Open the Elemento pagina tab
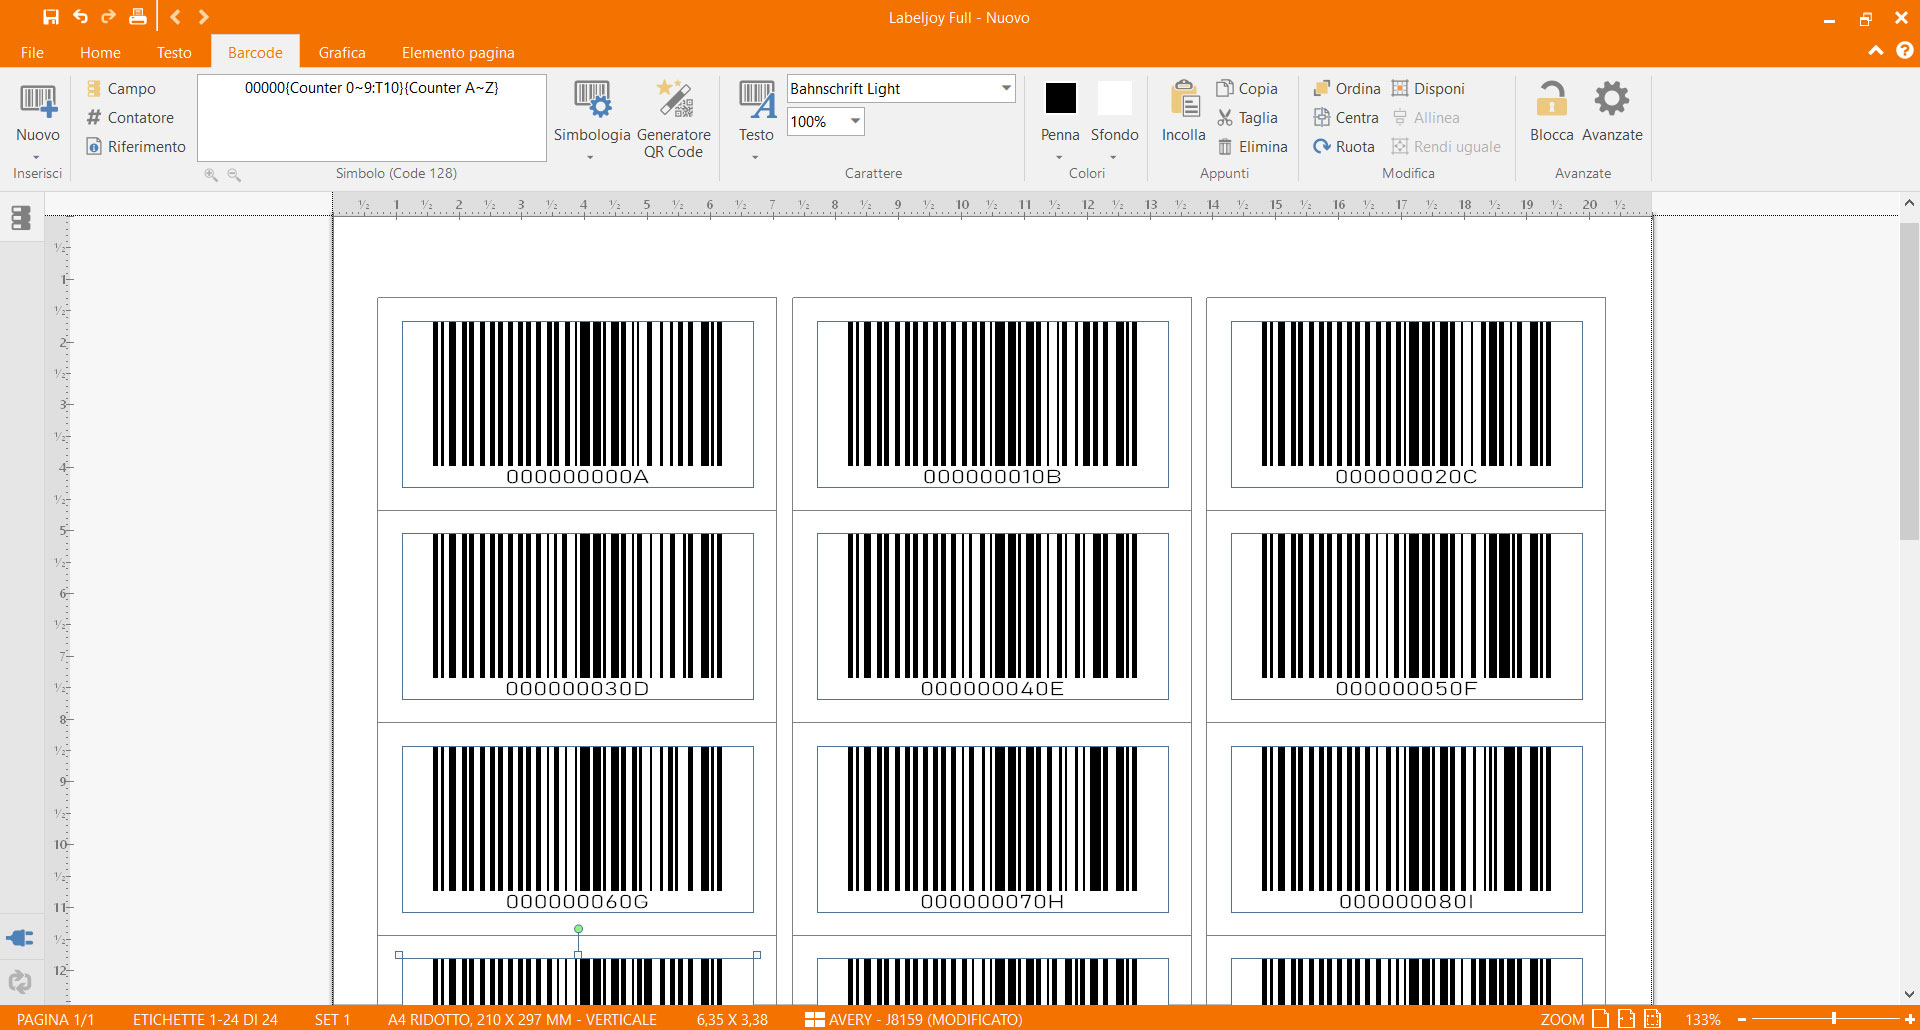This screenshot has height=1030, width=1920. [x=458, y=52]
